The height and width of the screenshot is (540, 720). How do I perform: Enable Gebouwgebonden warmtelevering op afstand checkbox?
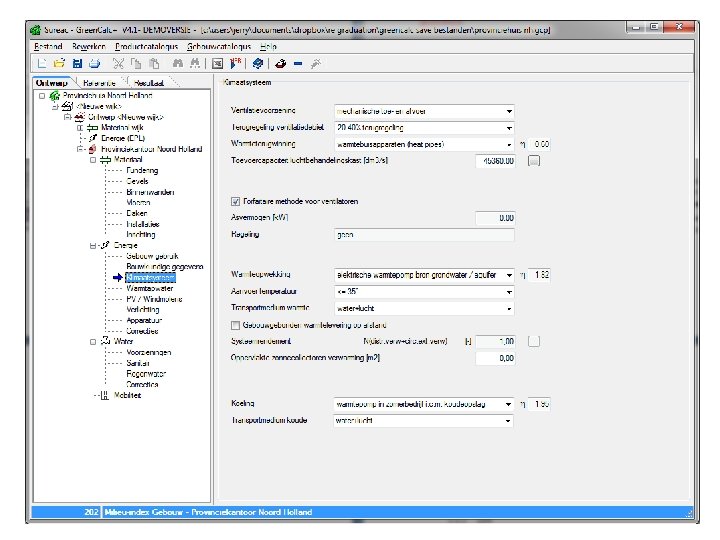[236, 326]
